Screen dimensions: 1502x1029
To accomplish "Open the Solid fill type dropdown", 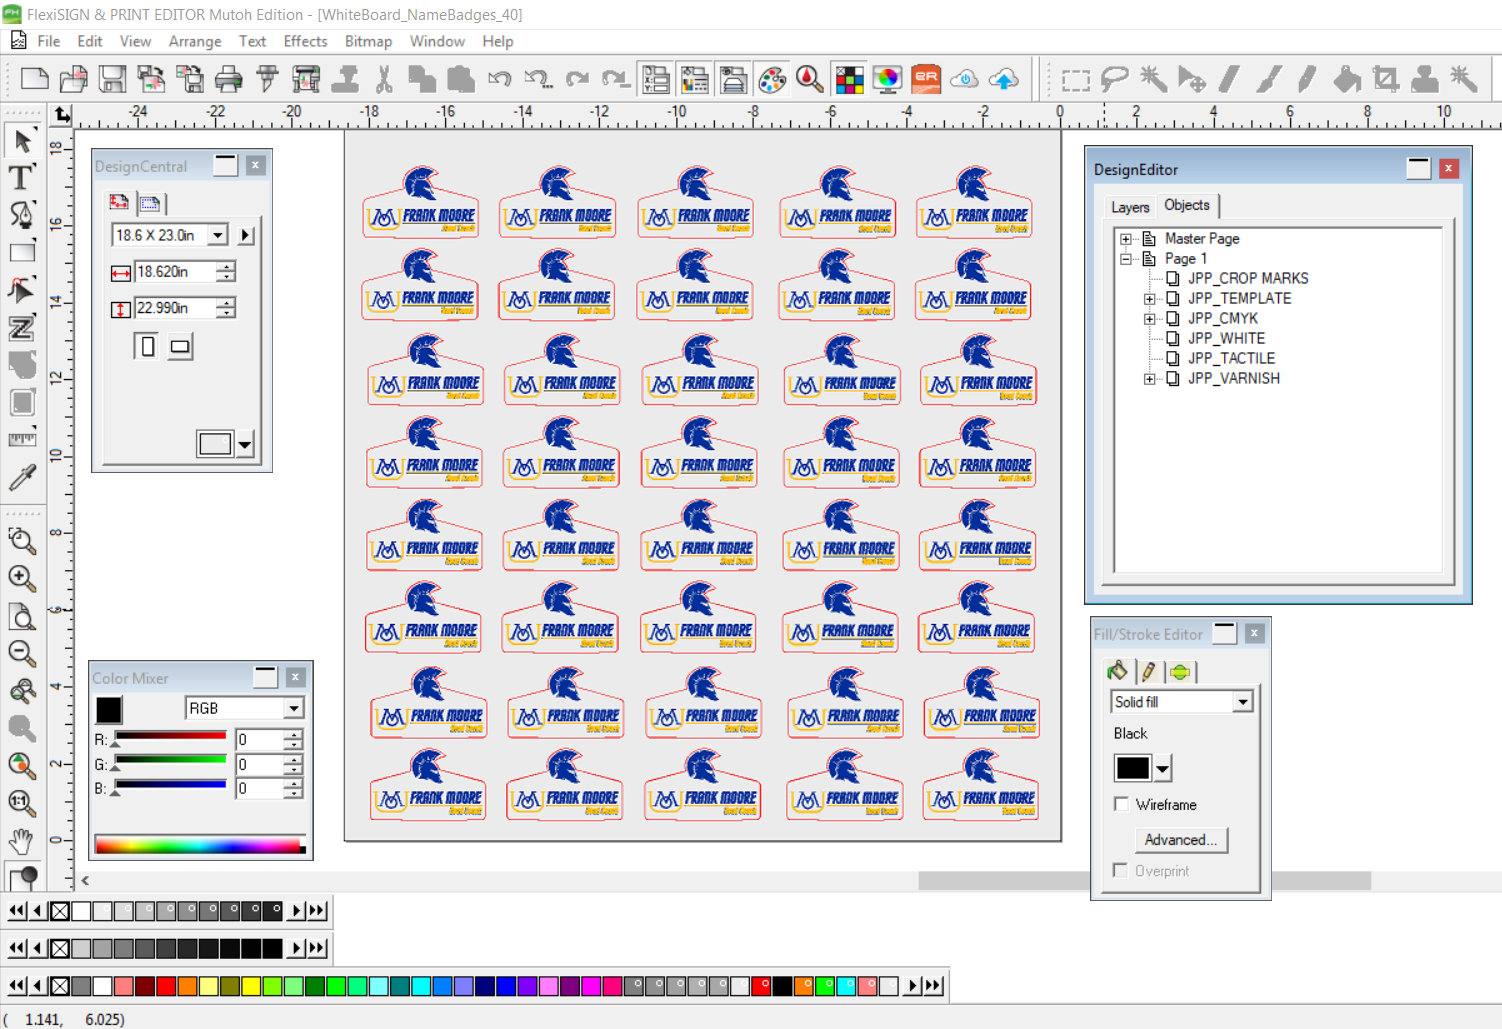I will 1242,702.
